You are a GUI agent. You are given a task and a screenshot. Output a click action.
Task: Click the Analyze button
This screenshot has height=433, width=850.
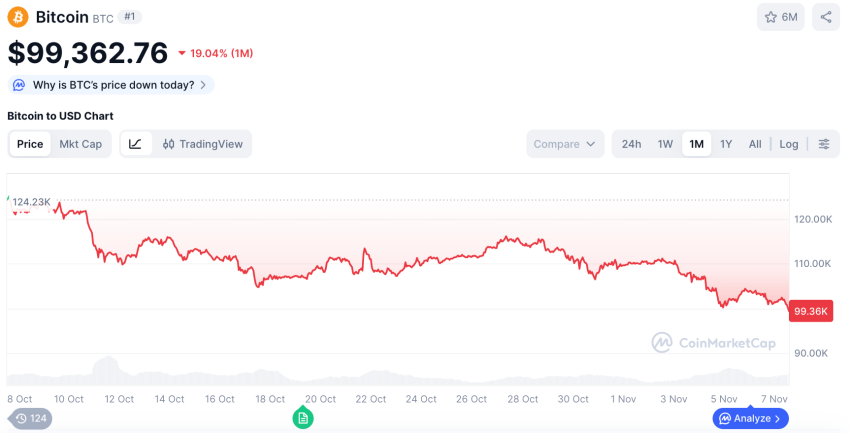tap(750, 418)
